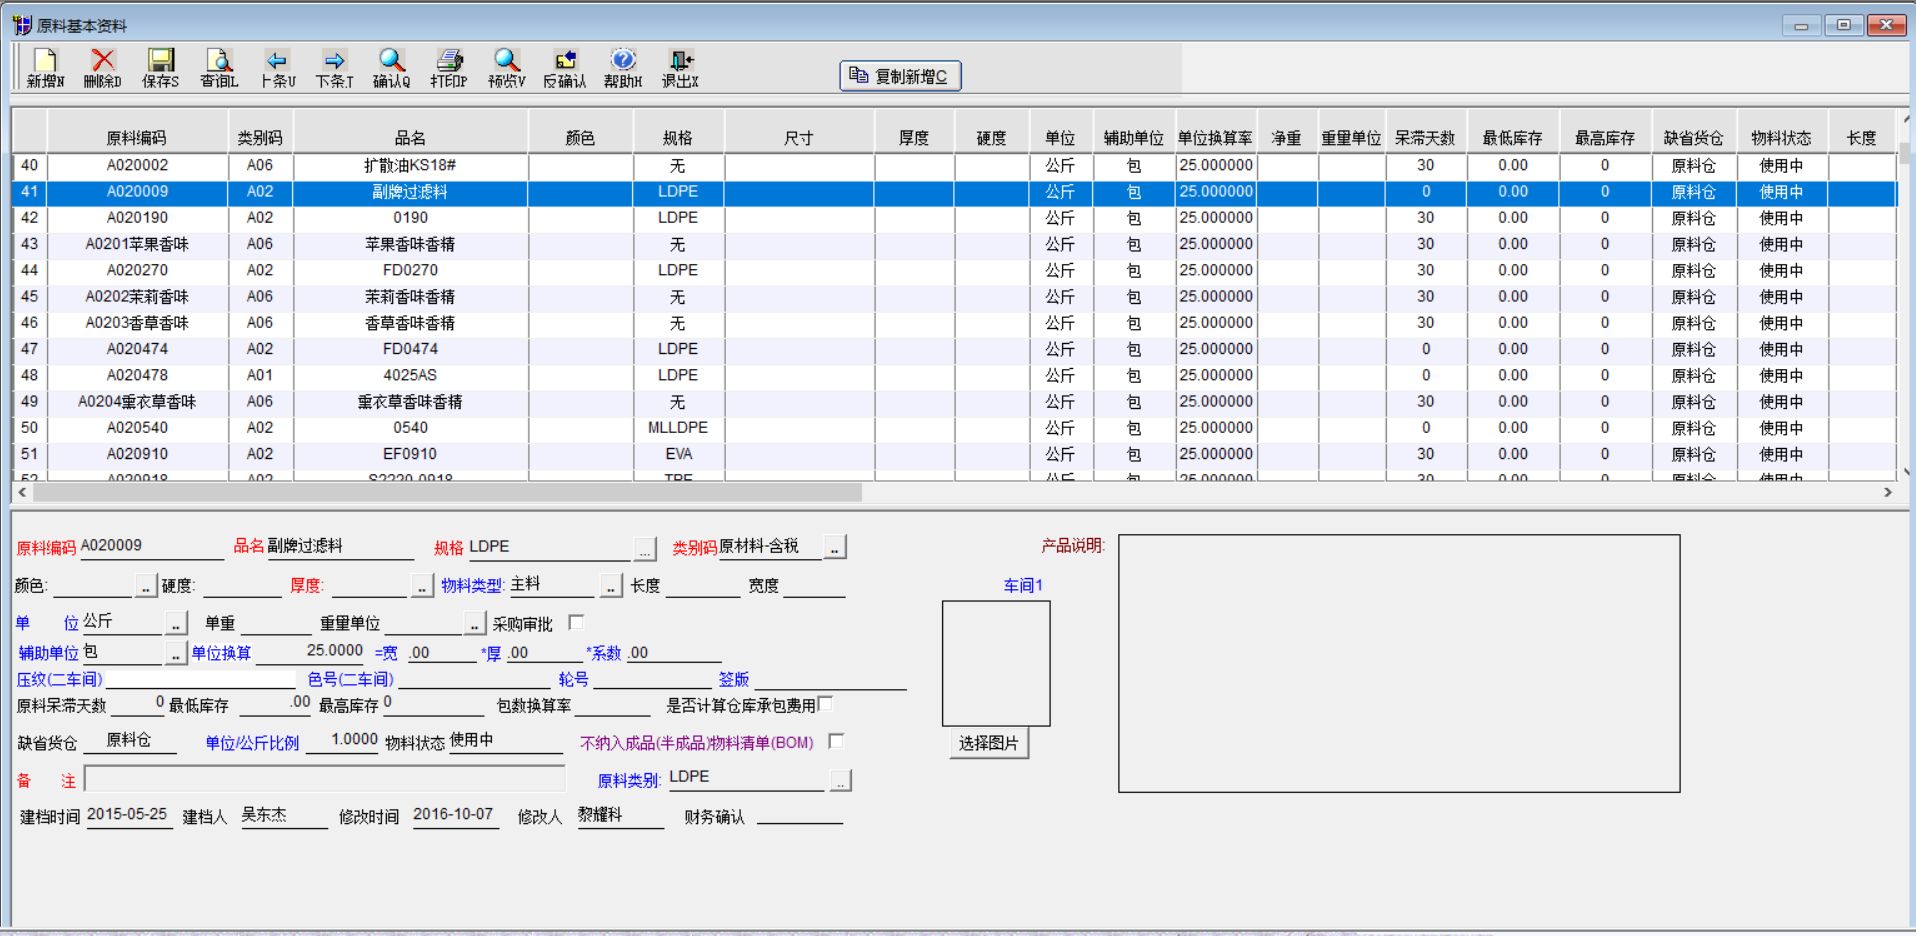1916x936 pixels.
Task: Click the 选择图片 button
Action: tap(988, 743)
